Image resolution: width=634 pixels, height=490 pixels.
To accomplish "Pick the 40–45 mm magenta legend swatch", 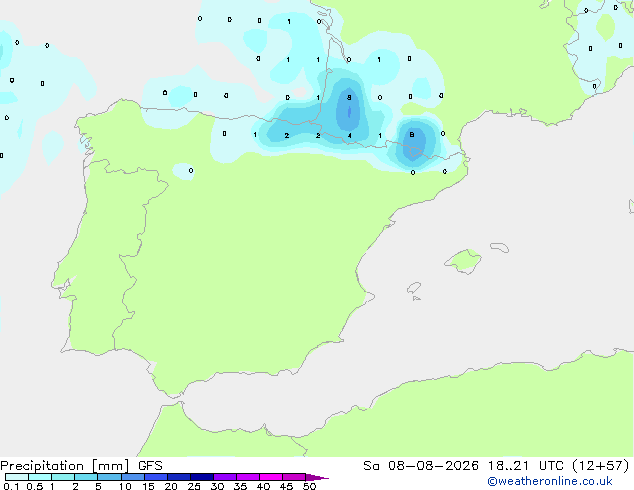I will pos(271,477).
